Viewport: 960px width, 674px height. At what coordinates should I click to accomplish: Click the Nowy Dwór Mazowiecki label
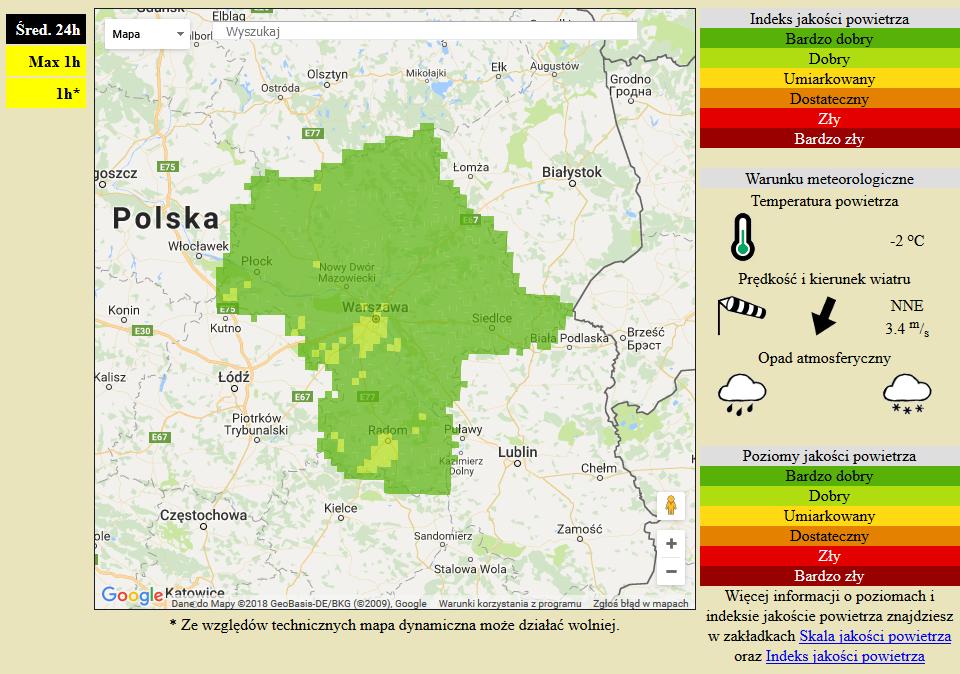coord(347,272)
